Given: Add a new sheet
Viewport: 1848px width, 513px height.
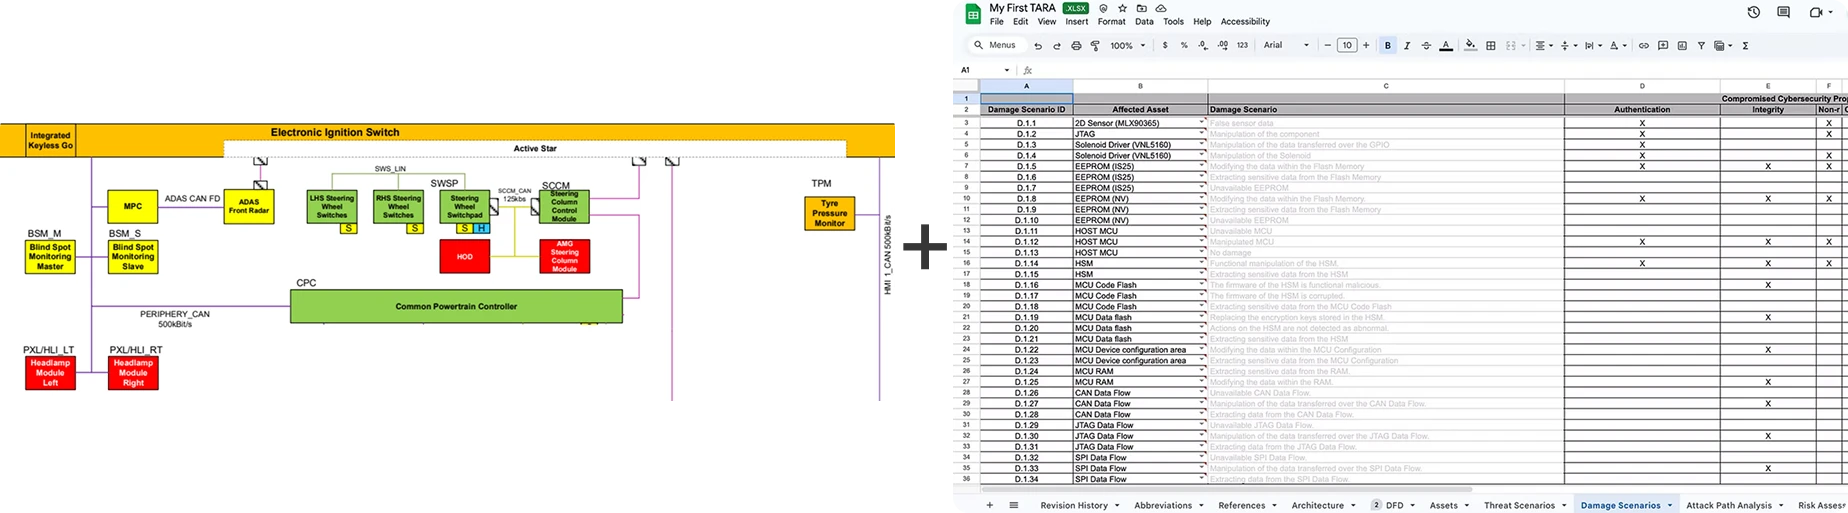Looking at the screenshot, I should [x=990, y=505].
